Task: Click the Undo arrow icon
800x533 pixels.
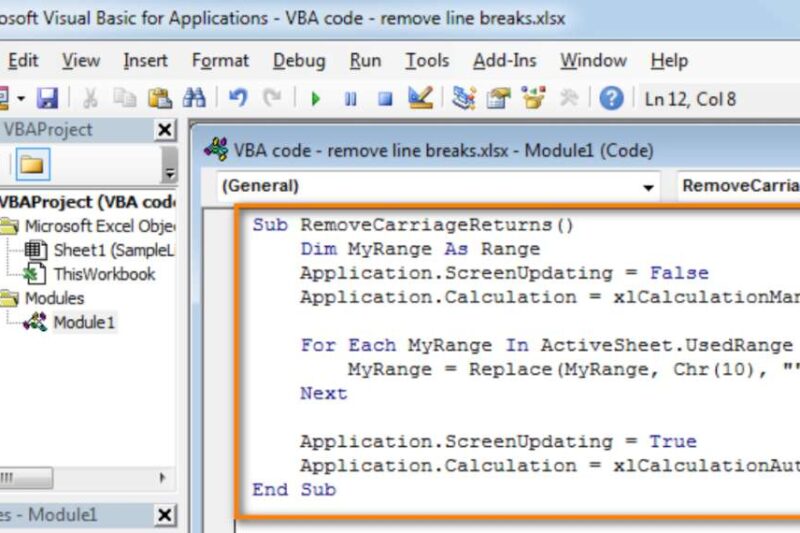Action: (238, 97)
